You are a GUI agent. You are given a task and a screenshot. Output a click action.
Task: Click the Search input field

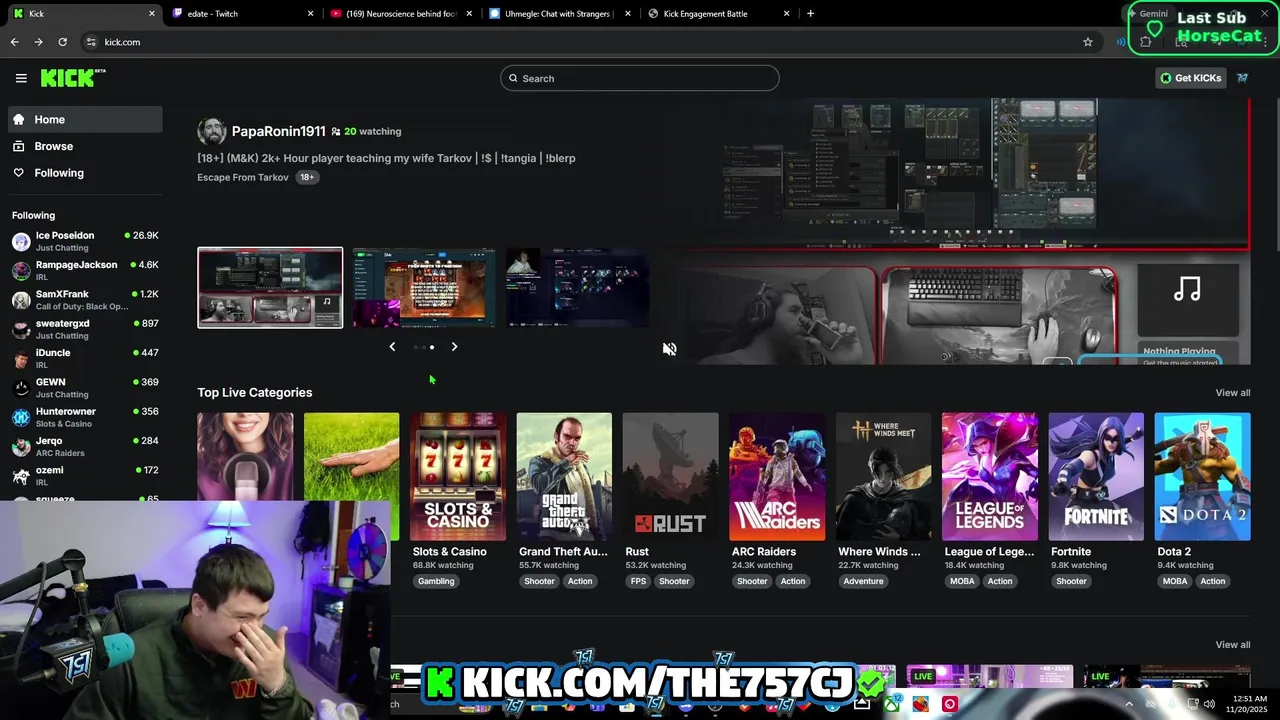(640, 78)
